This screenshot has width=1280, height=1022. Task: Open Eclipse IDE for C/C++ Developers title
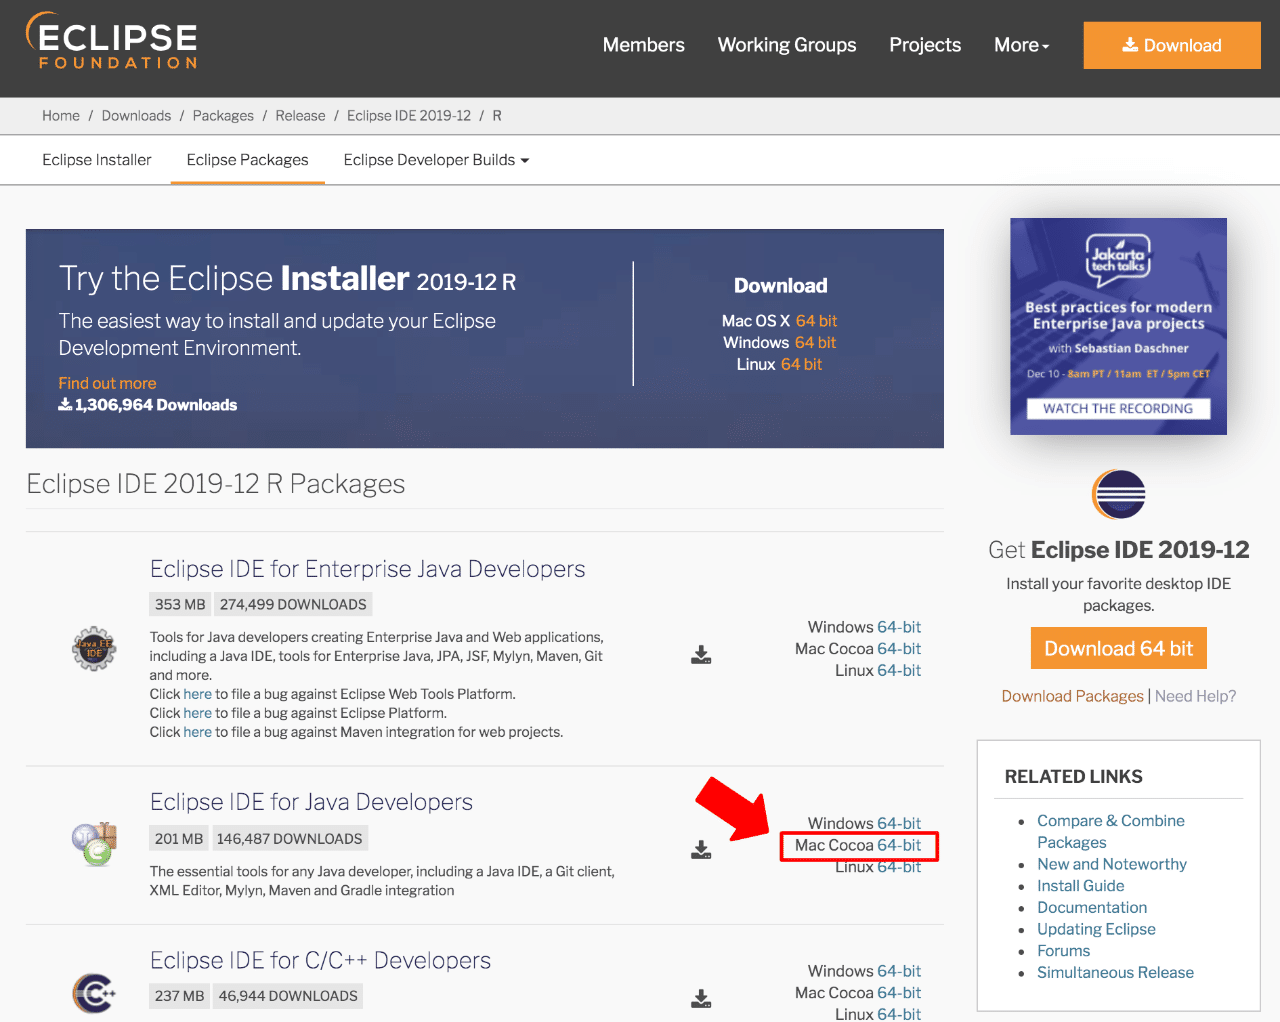coord(320,961)
